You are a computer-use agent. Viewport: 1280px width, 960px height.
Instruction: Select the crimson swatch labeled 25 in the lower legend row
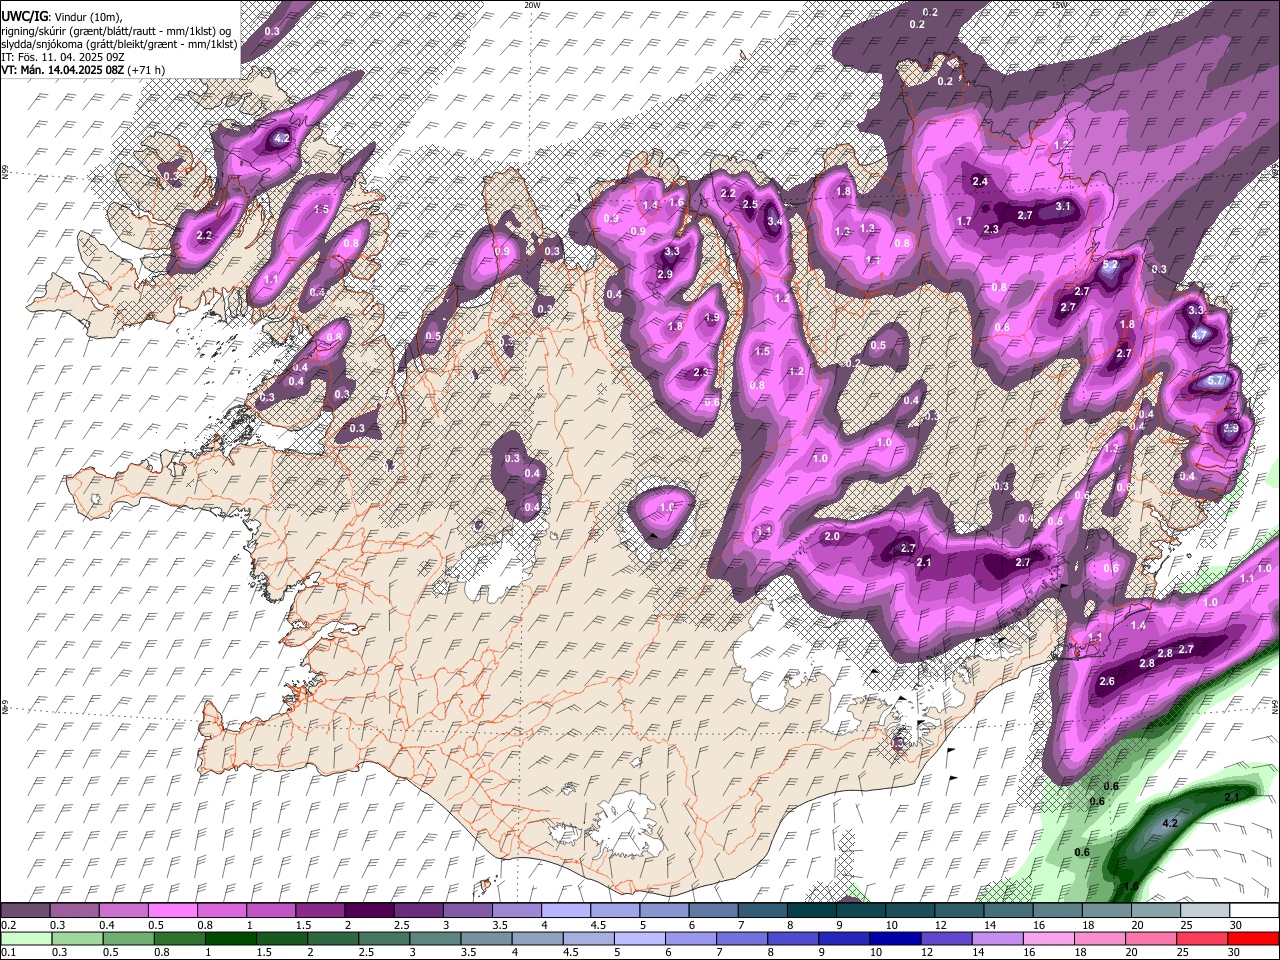(x=1201, y=938)
